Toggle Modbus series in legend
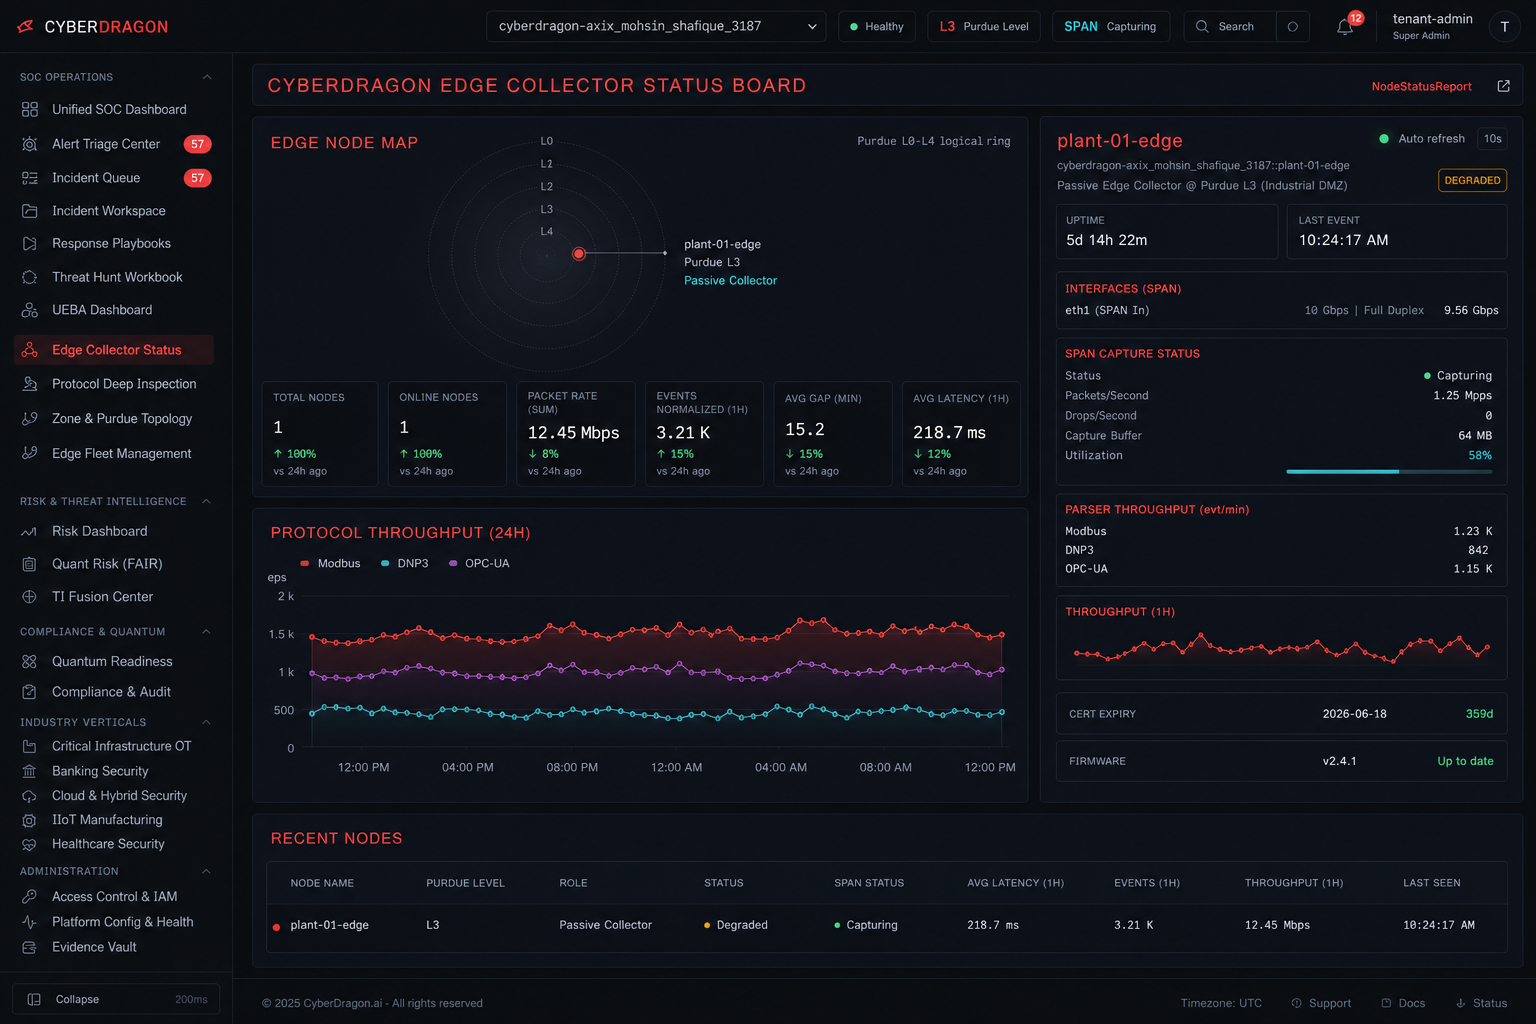 point(330,564)
